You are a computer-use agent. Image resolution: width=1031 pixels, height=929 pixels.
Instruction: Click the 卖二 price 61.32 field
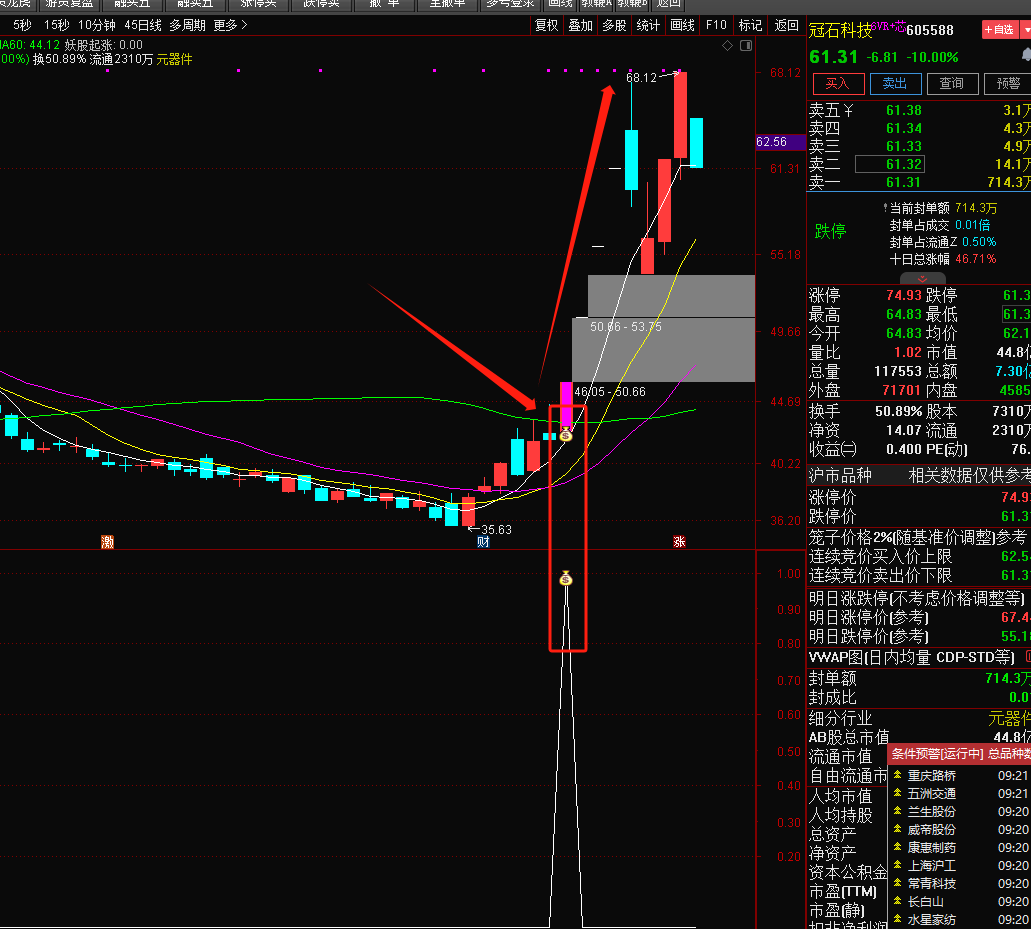click(903, 164)
